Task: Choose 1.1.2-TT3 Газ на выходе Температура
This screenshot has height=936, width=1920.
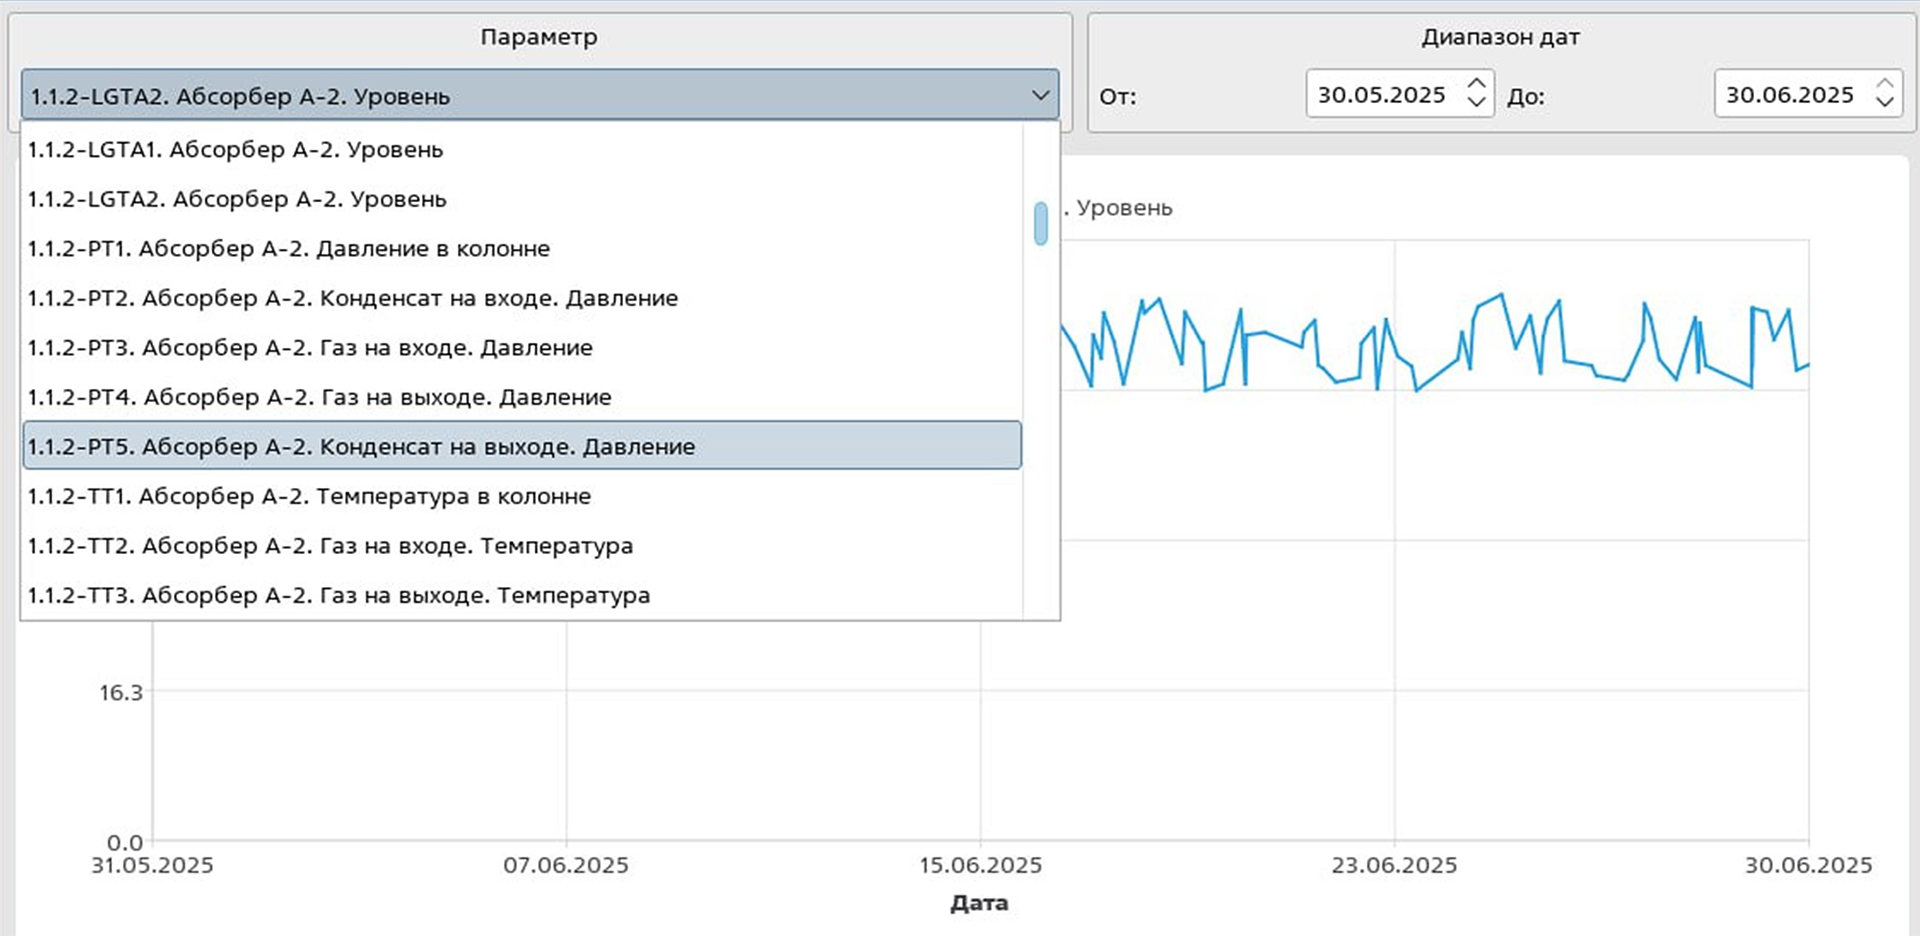Action: pos(338,595)
